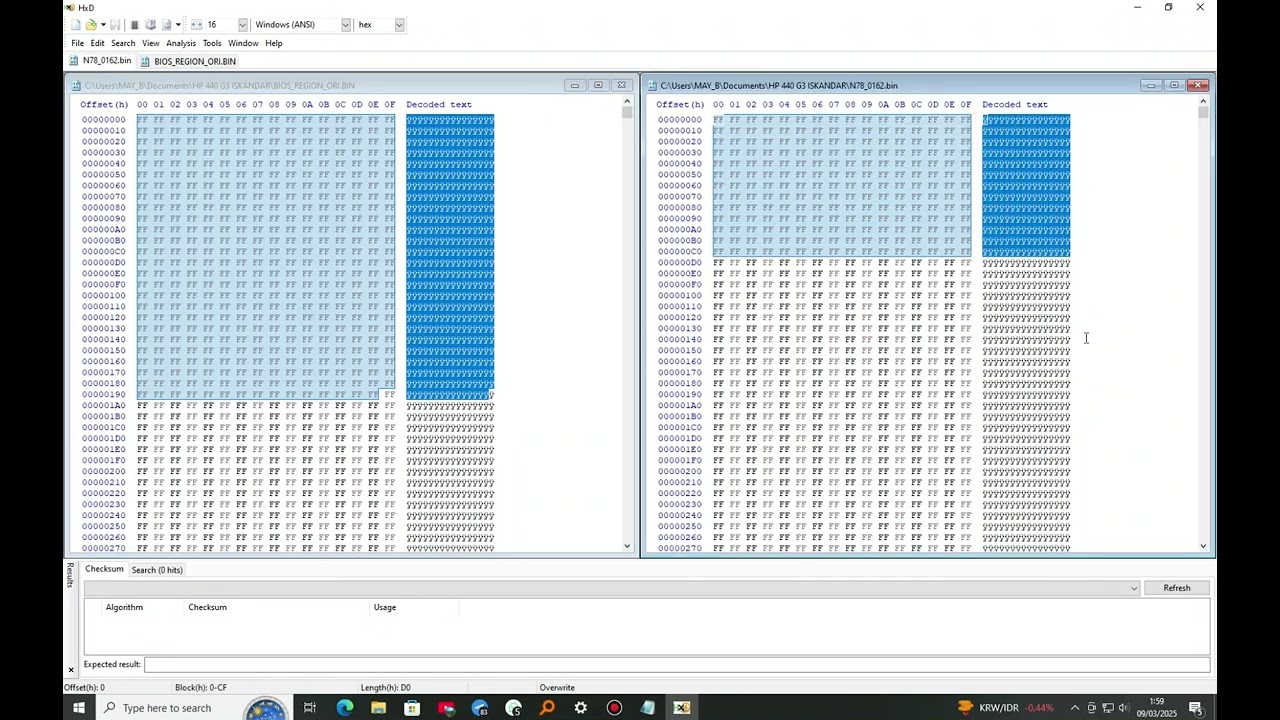Expand the disk image arrow beside toolbar
Viewport: 1280px width, 720px height.
click(x=177, y=25)
